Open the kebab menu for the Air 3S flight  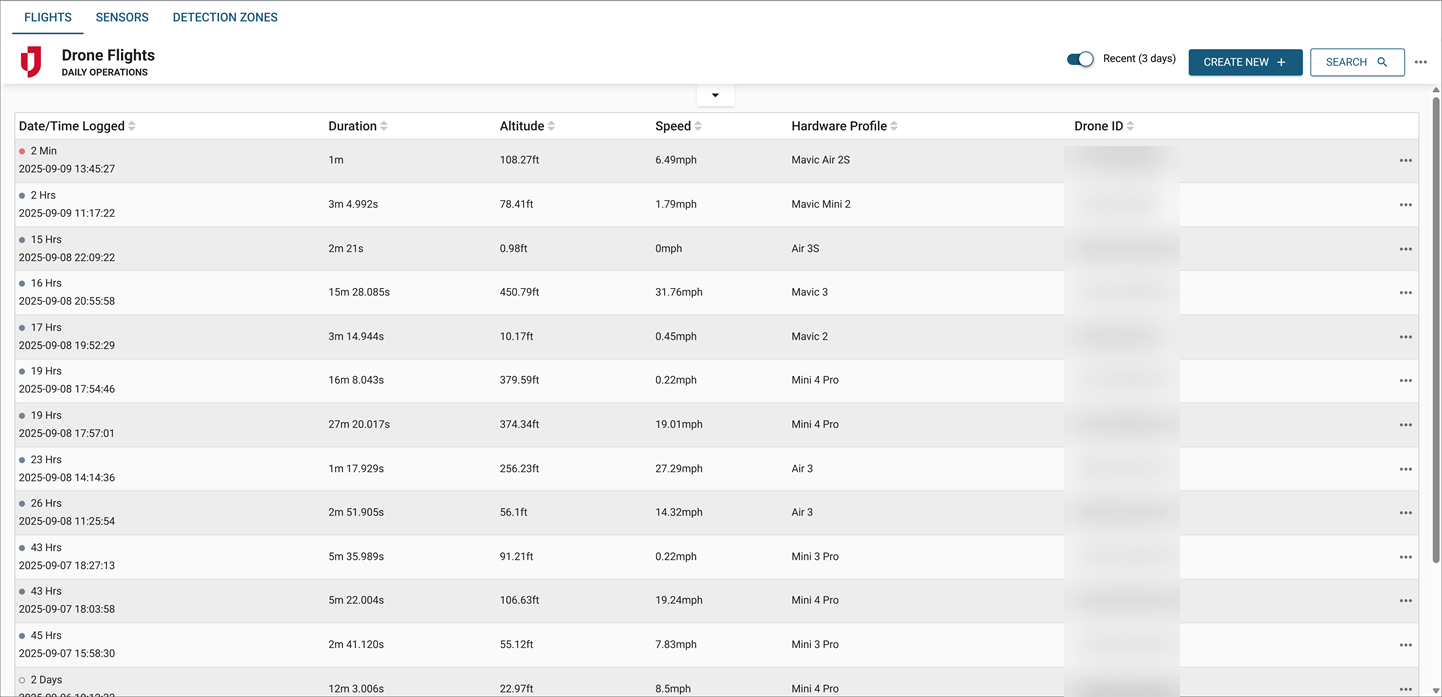(x=1405, y=248)
